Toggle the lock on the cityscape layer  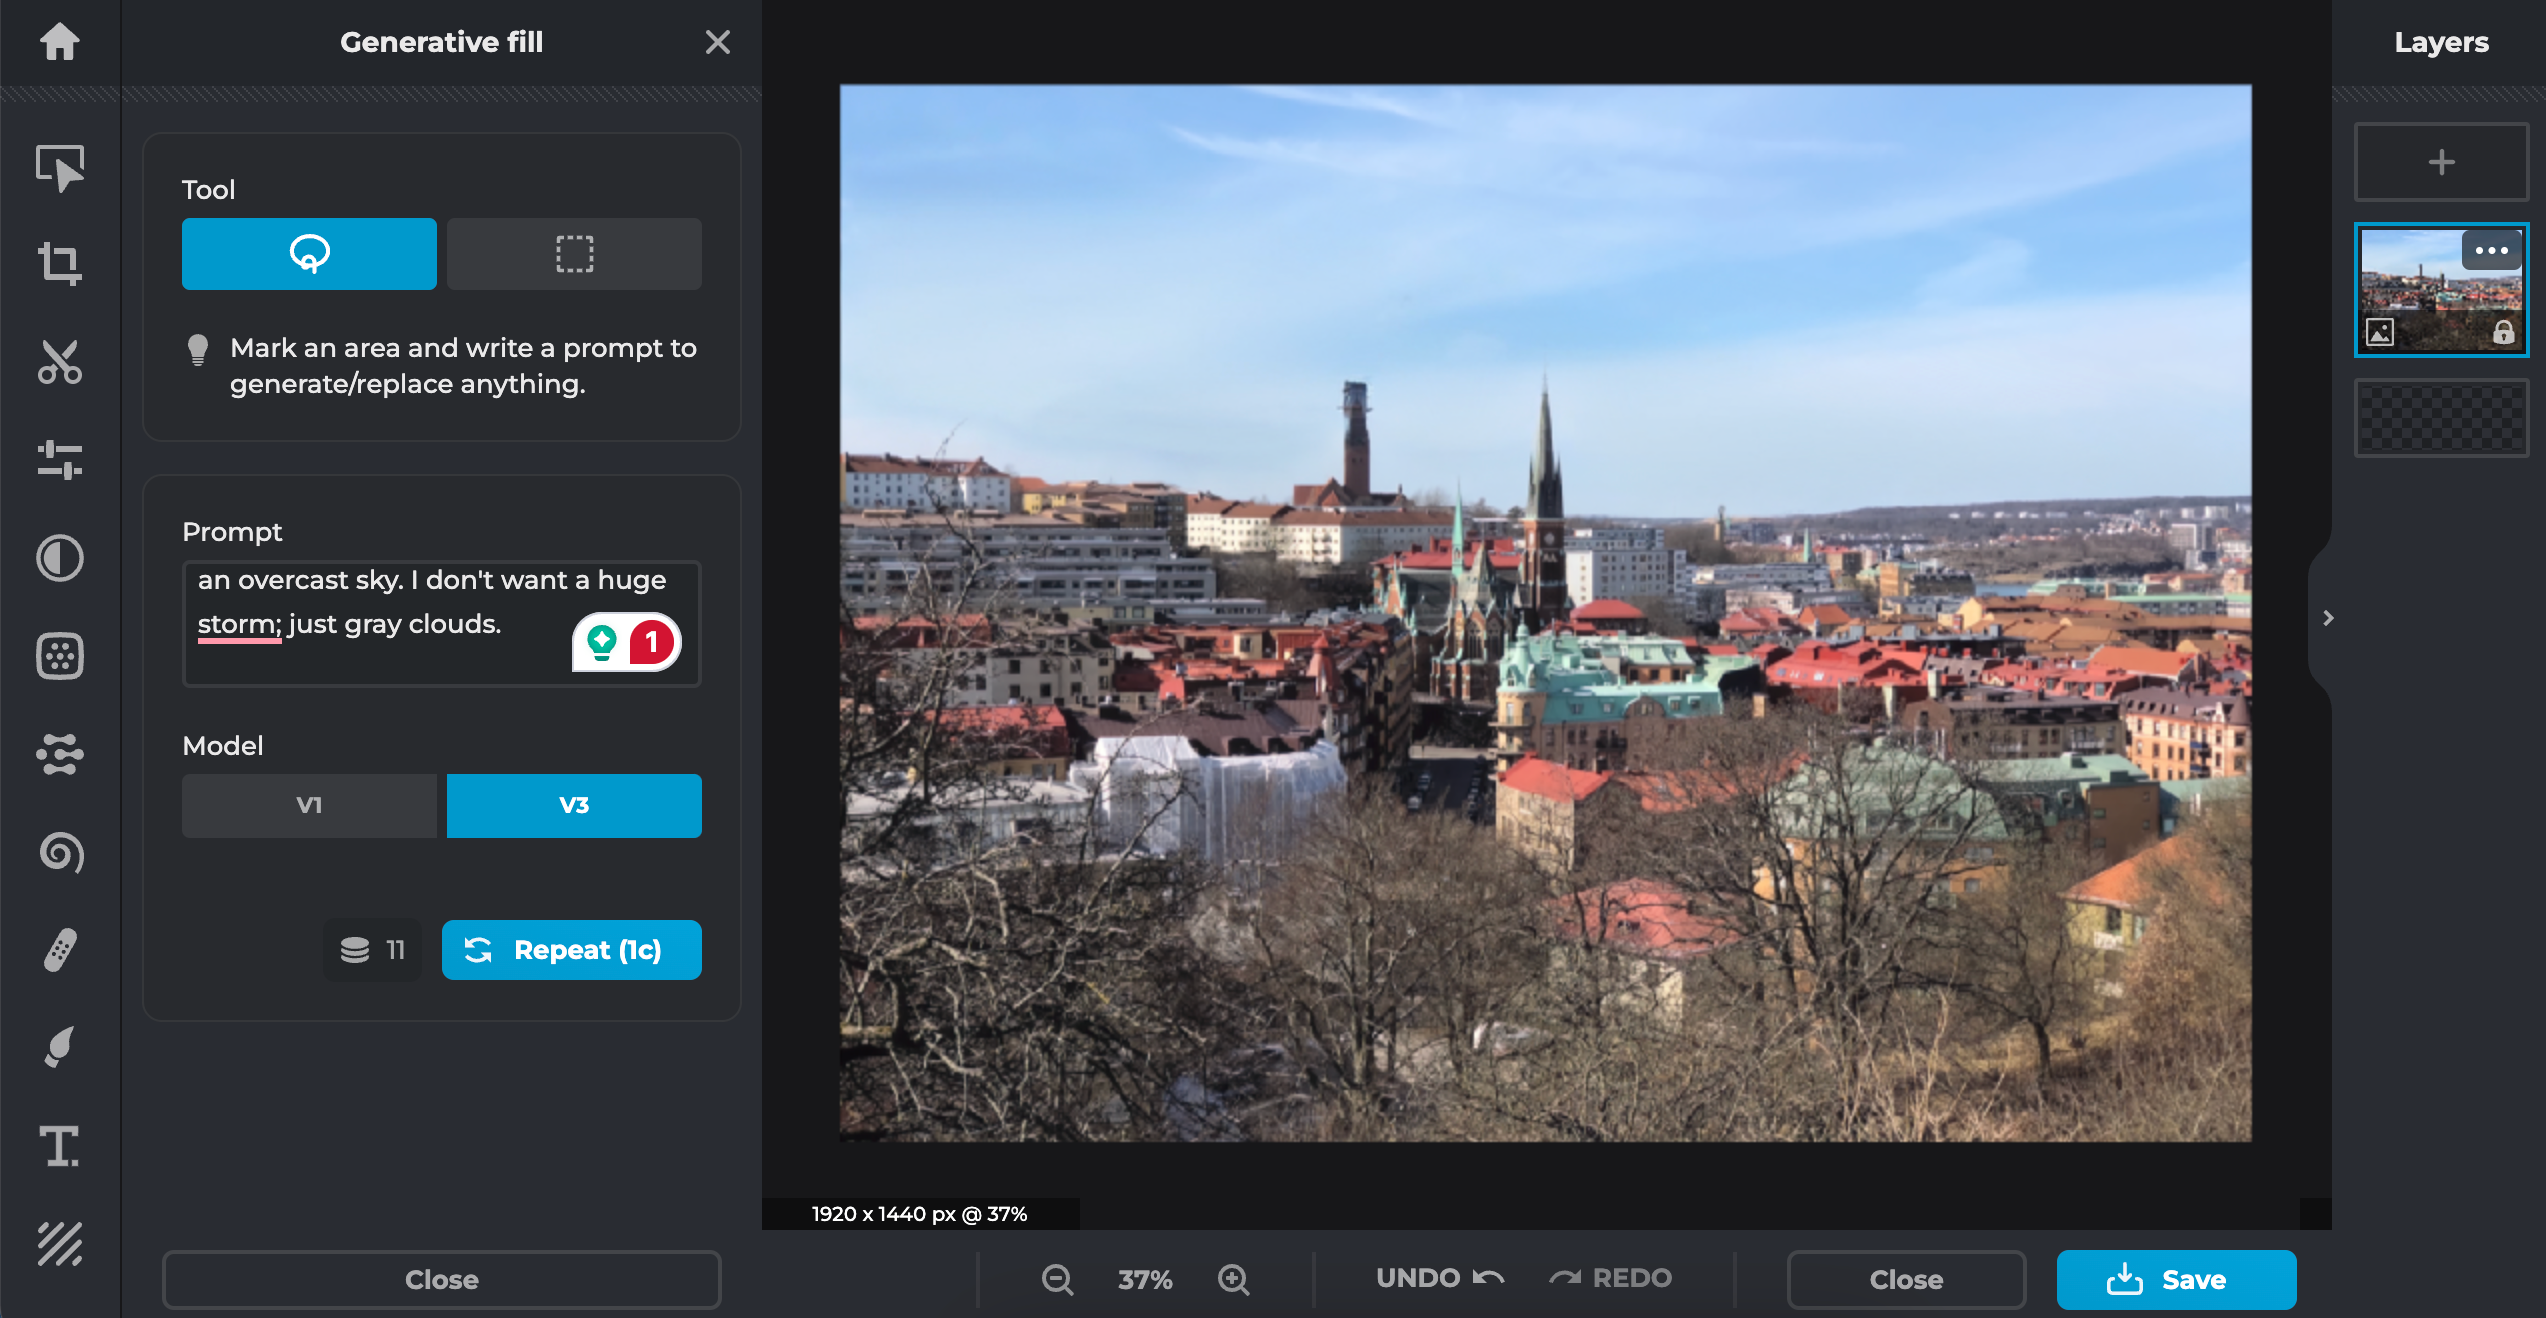tap(2503, 333)
